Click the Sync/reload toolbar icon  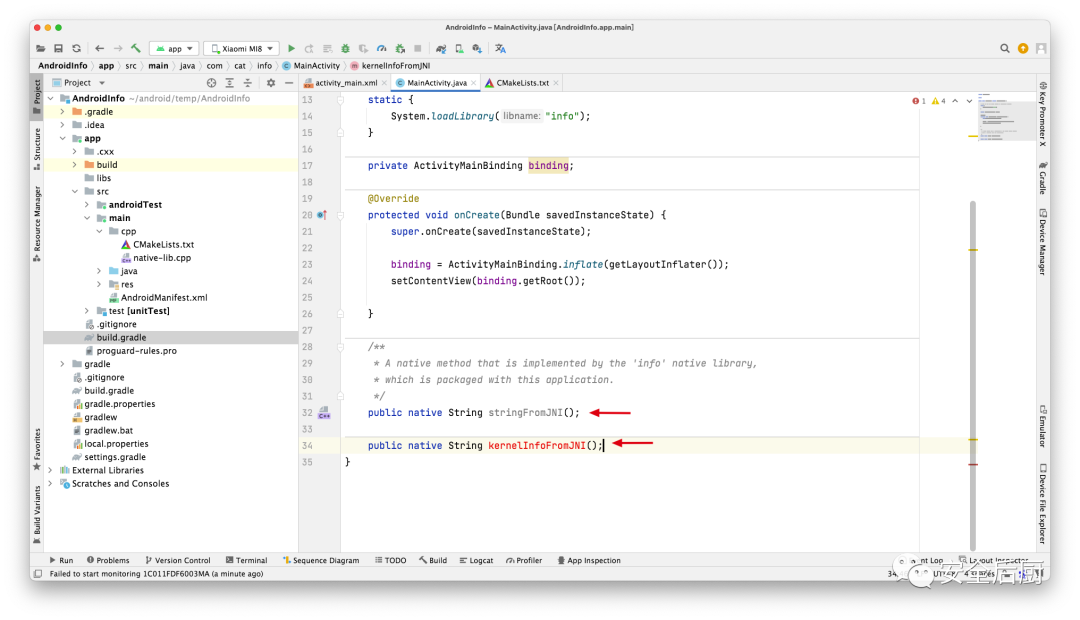[77, 48]
